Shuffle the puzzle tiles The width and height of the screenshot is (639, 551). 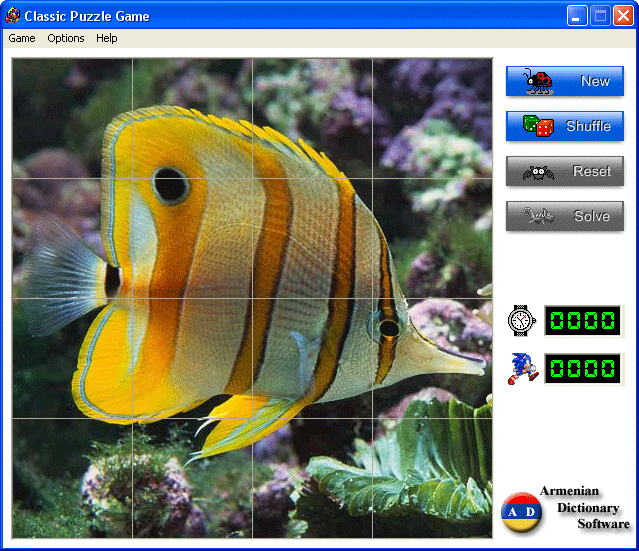coord(564,126)
